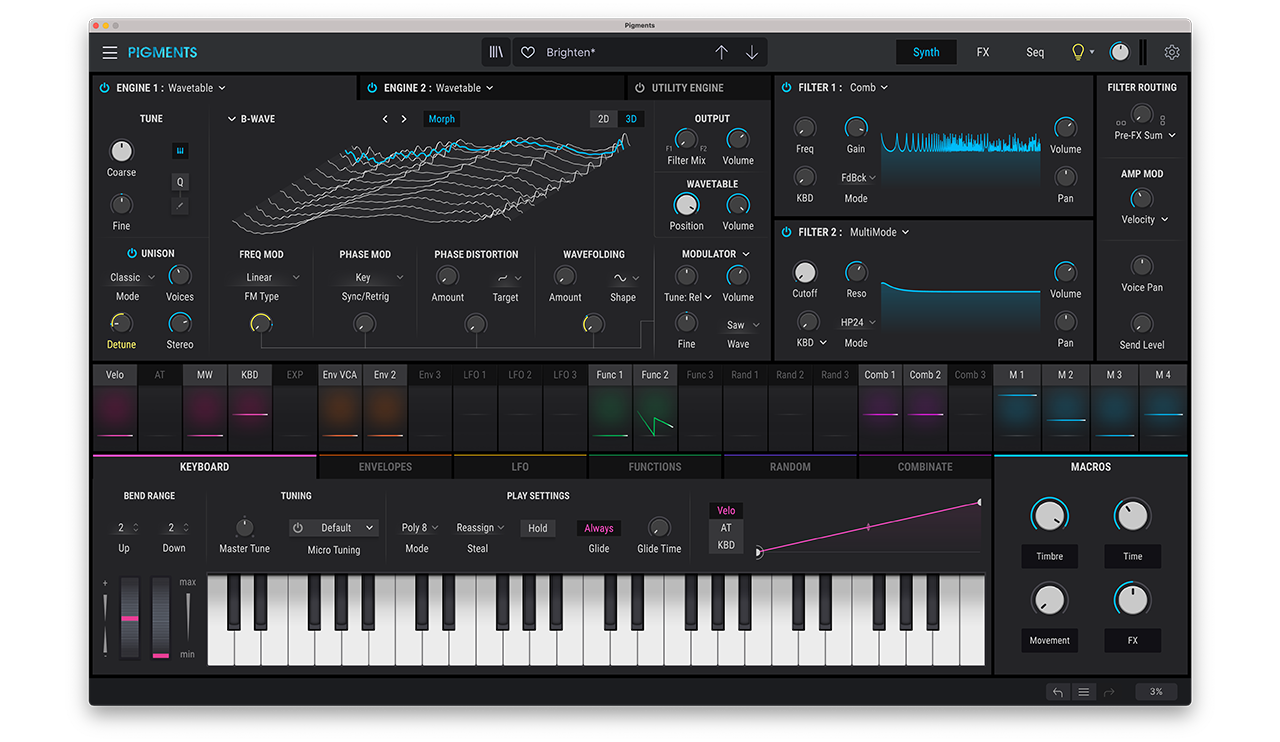Open settings gear panel
Image resolution: width=1280 pixels, height=742 pixels.
1172,52
